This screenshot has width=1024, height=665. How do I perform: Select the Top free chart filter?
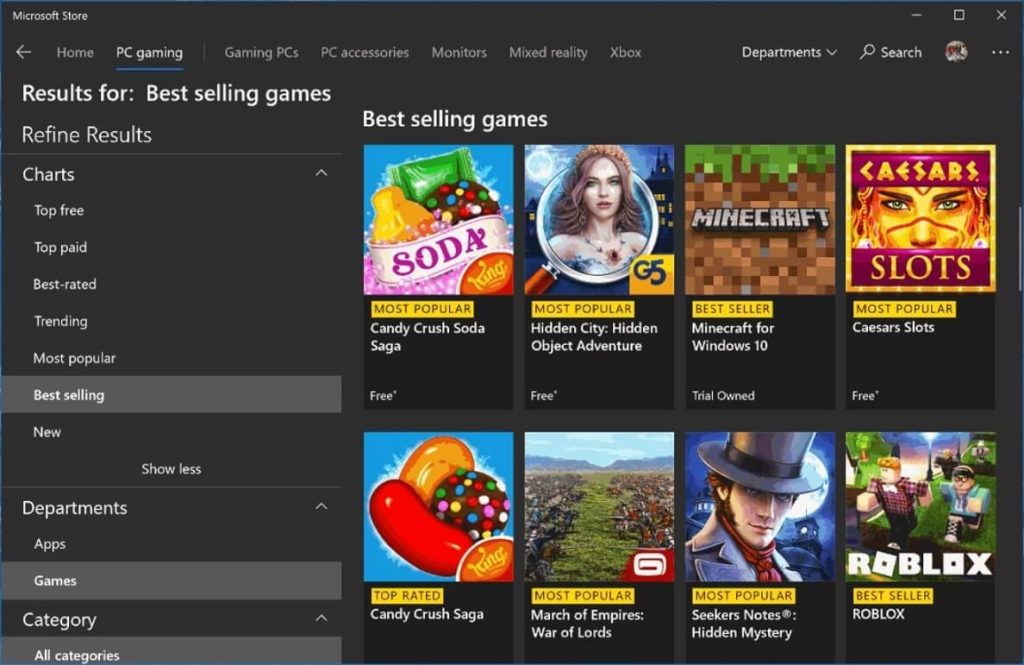(59, 211)
